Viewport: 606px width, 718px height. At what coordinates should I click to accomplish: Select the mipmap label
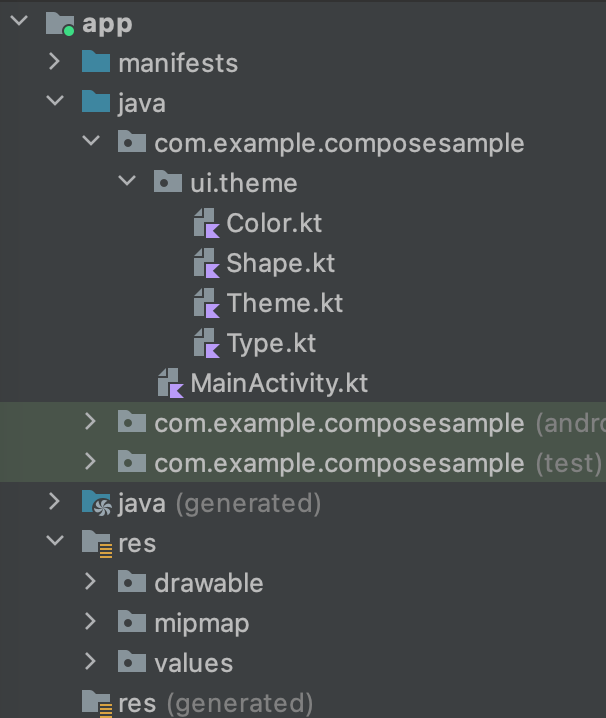(202, 624)
